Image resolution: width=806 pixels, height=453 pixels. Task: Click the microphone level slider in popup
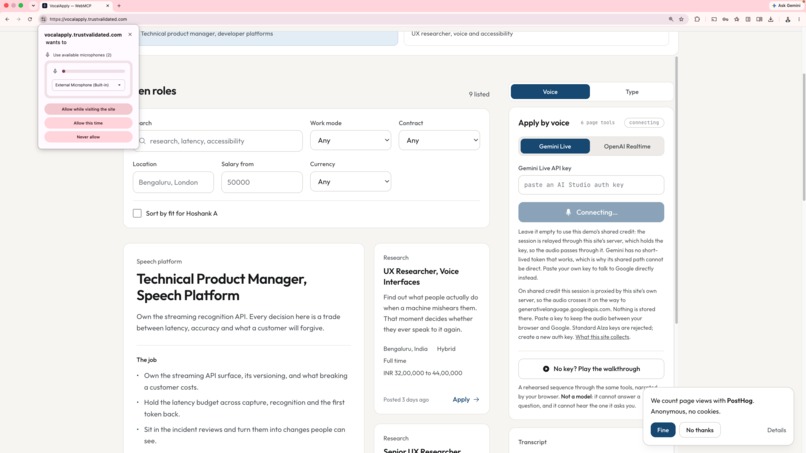[x=93, y=71]
